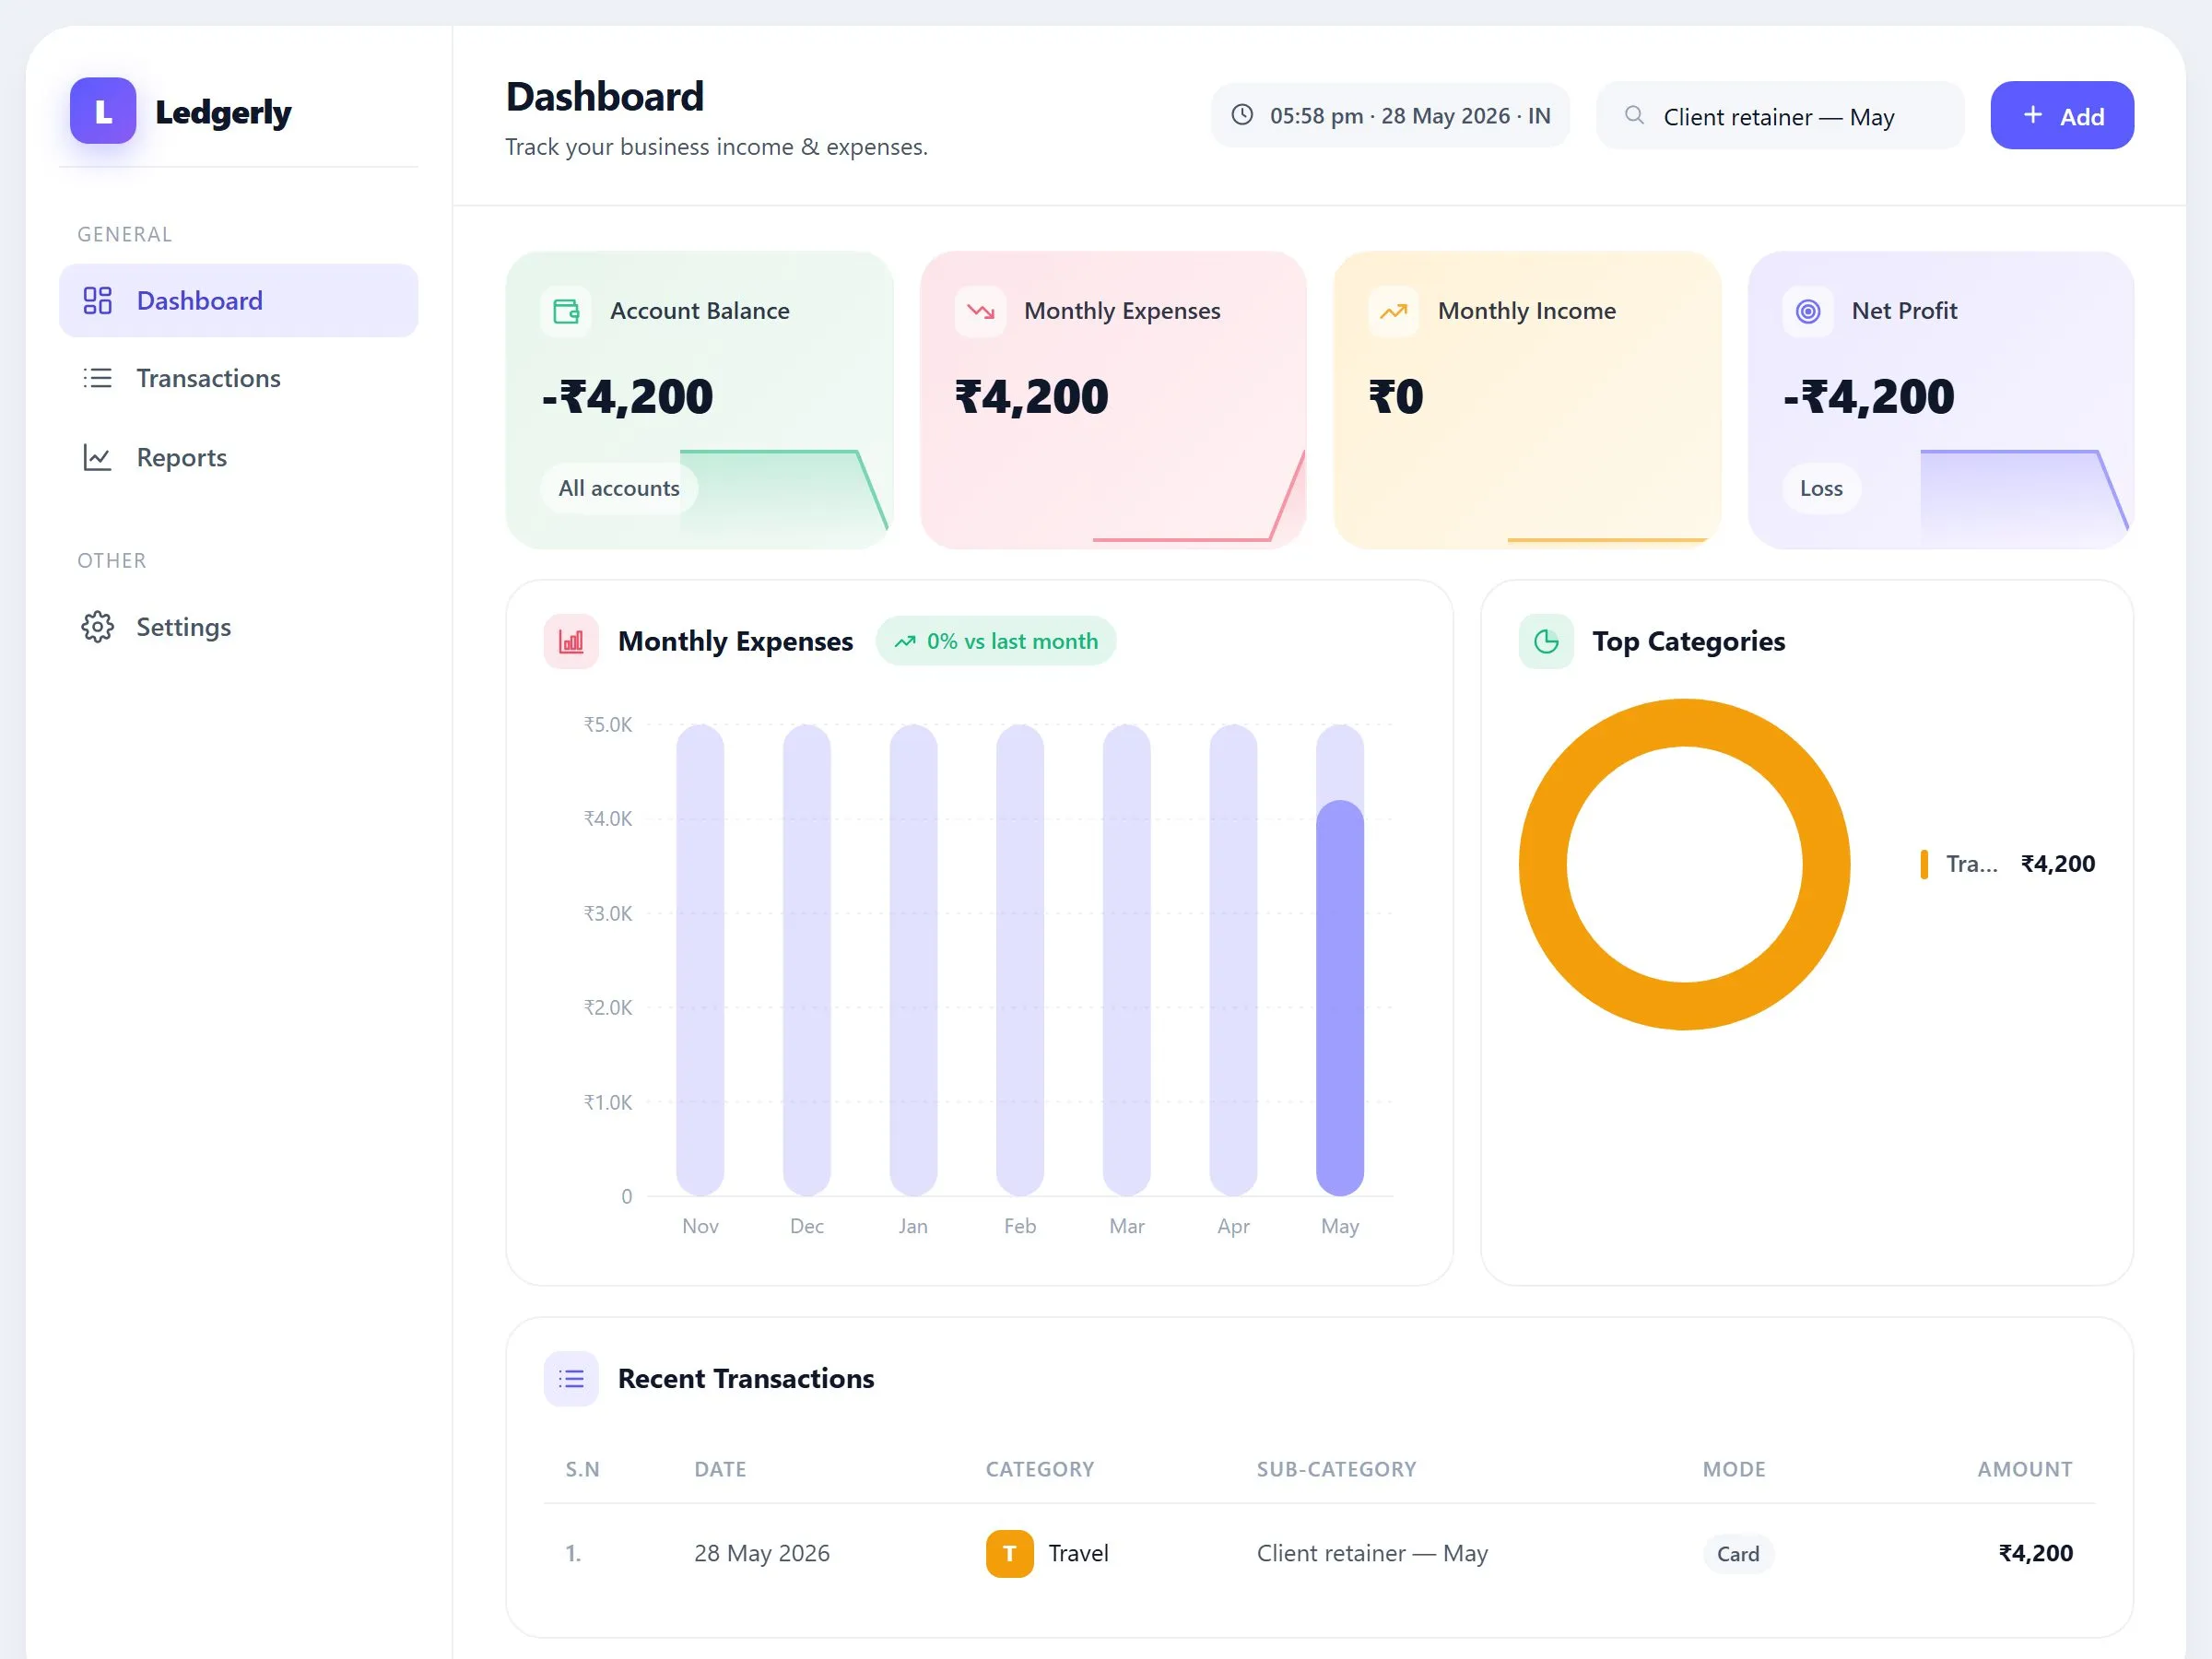Focus the search field with Client retainer
This screenshot has height=1659, width=2212.
pos(1780,116)
